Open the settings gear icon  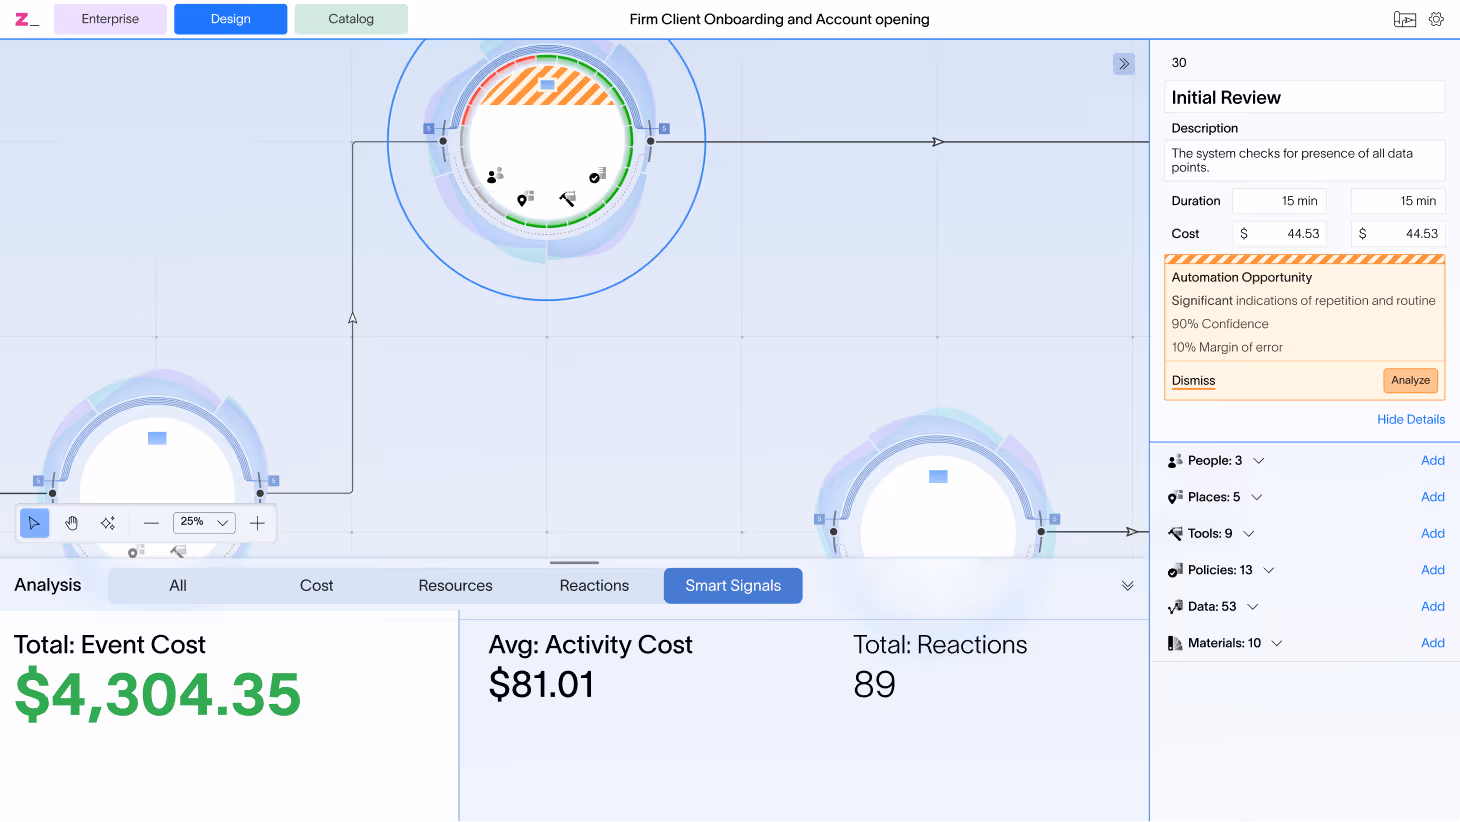point(1436,19)
